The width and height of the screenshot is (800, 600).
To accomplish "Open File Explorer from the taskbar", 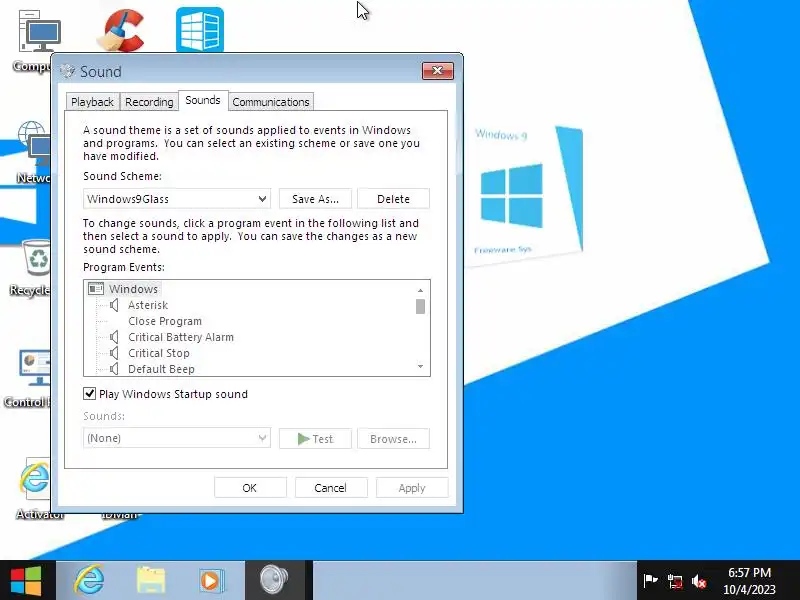I will tap(151, 580).
